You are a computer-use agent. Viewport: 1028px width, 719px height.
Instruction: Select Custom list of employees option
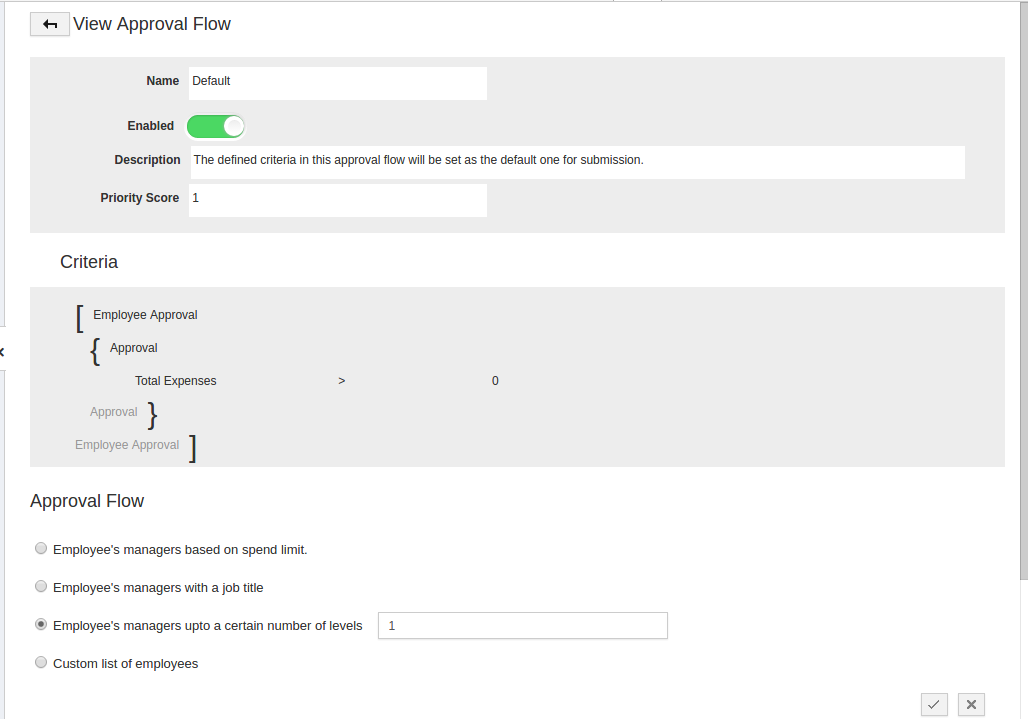(x=41, y=662)
